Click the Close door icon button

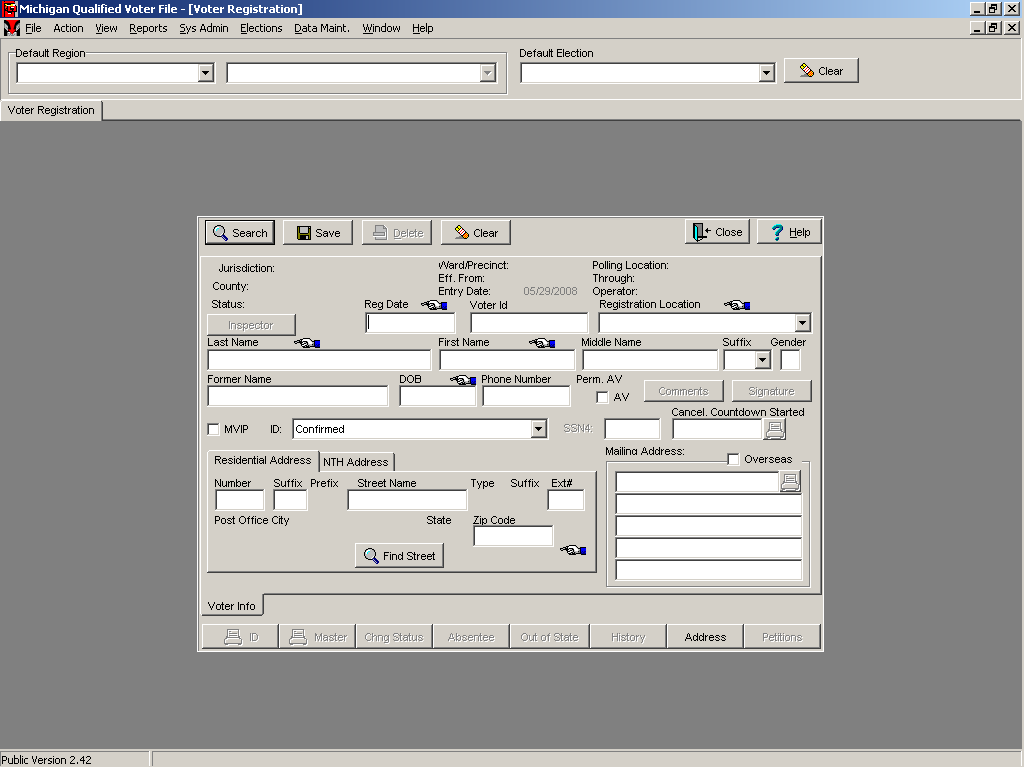(717, 232)
